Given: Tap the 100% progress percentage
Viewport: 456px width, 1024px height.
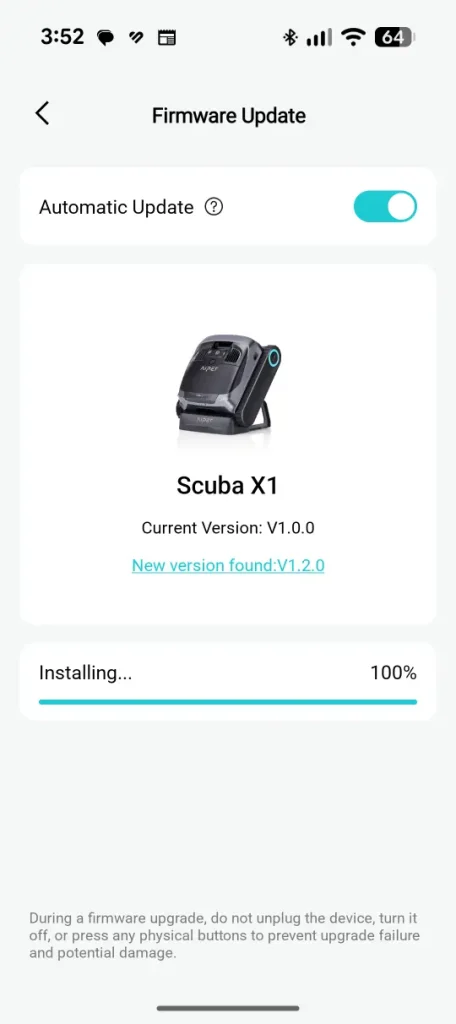Looking at the screenshot, I should (393, 673).
